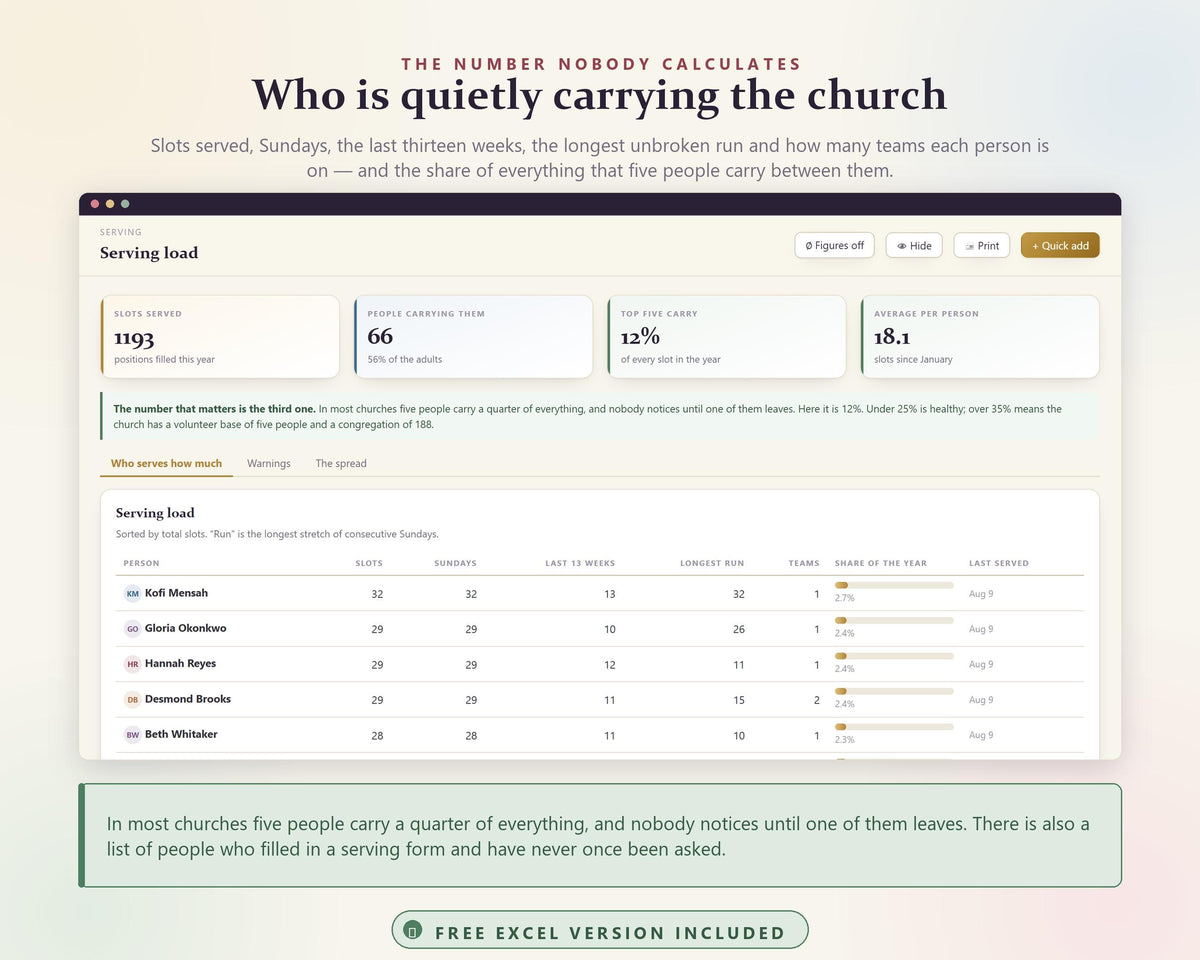Open The spread tab
The width and height of the screenshot is (1200, 960).
[x=341, y=463]
